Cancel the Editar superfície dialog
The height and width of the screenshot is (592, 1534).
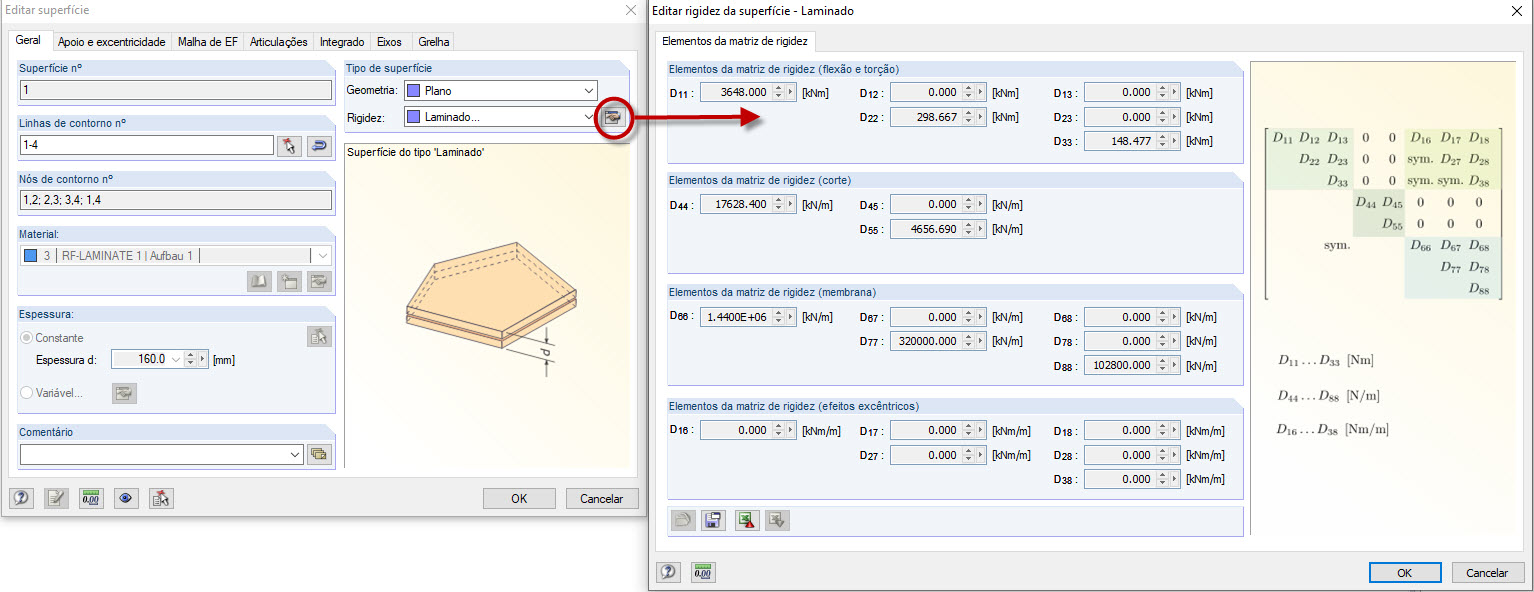click(x=601, y=498)
